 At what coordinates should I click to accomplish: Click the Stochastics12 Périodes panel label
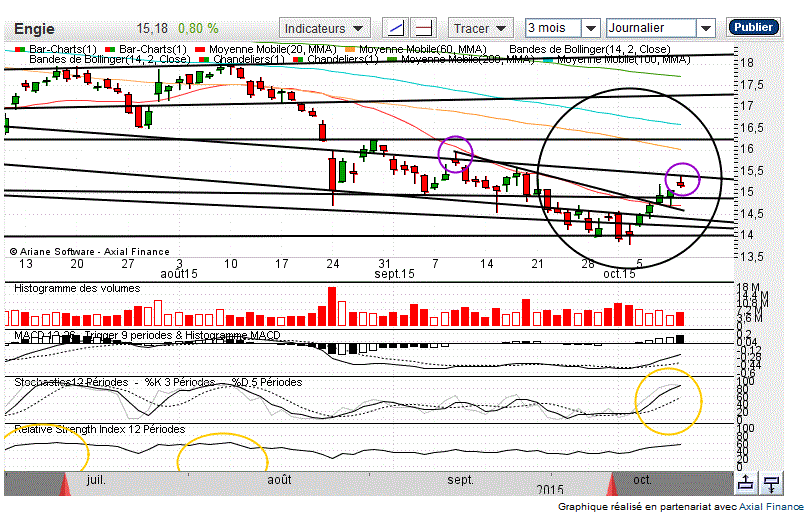tap(71, 382)
